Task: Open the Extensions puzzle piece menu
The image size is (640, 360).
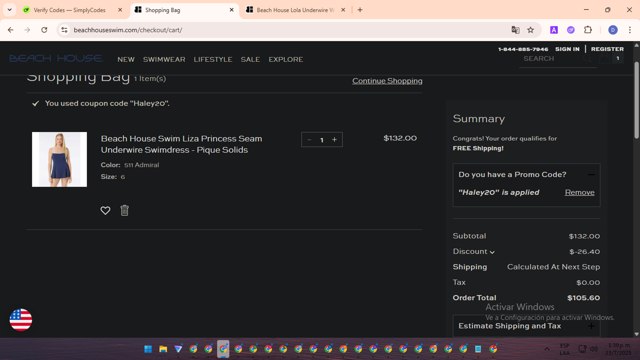Action: tap(588, 30)
